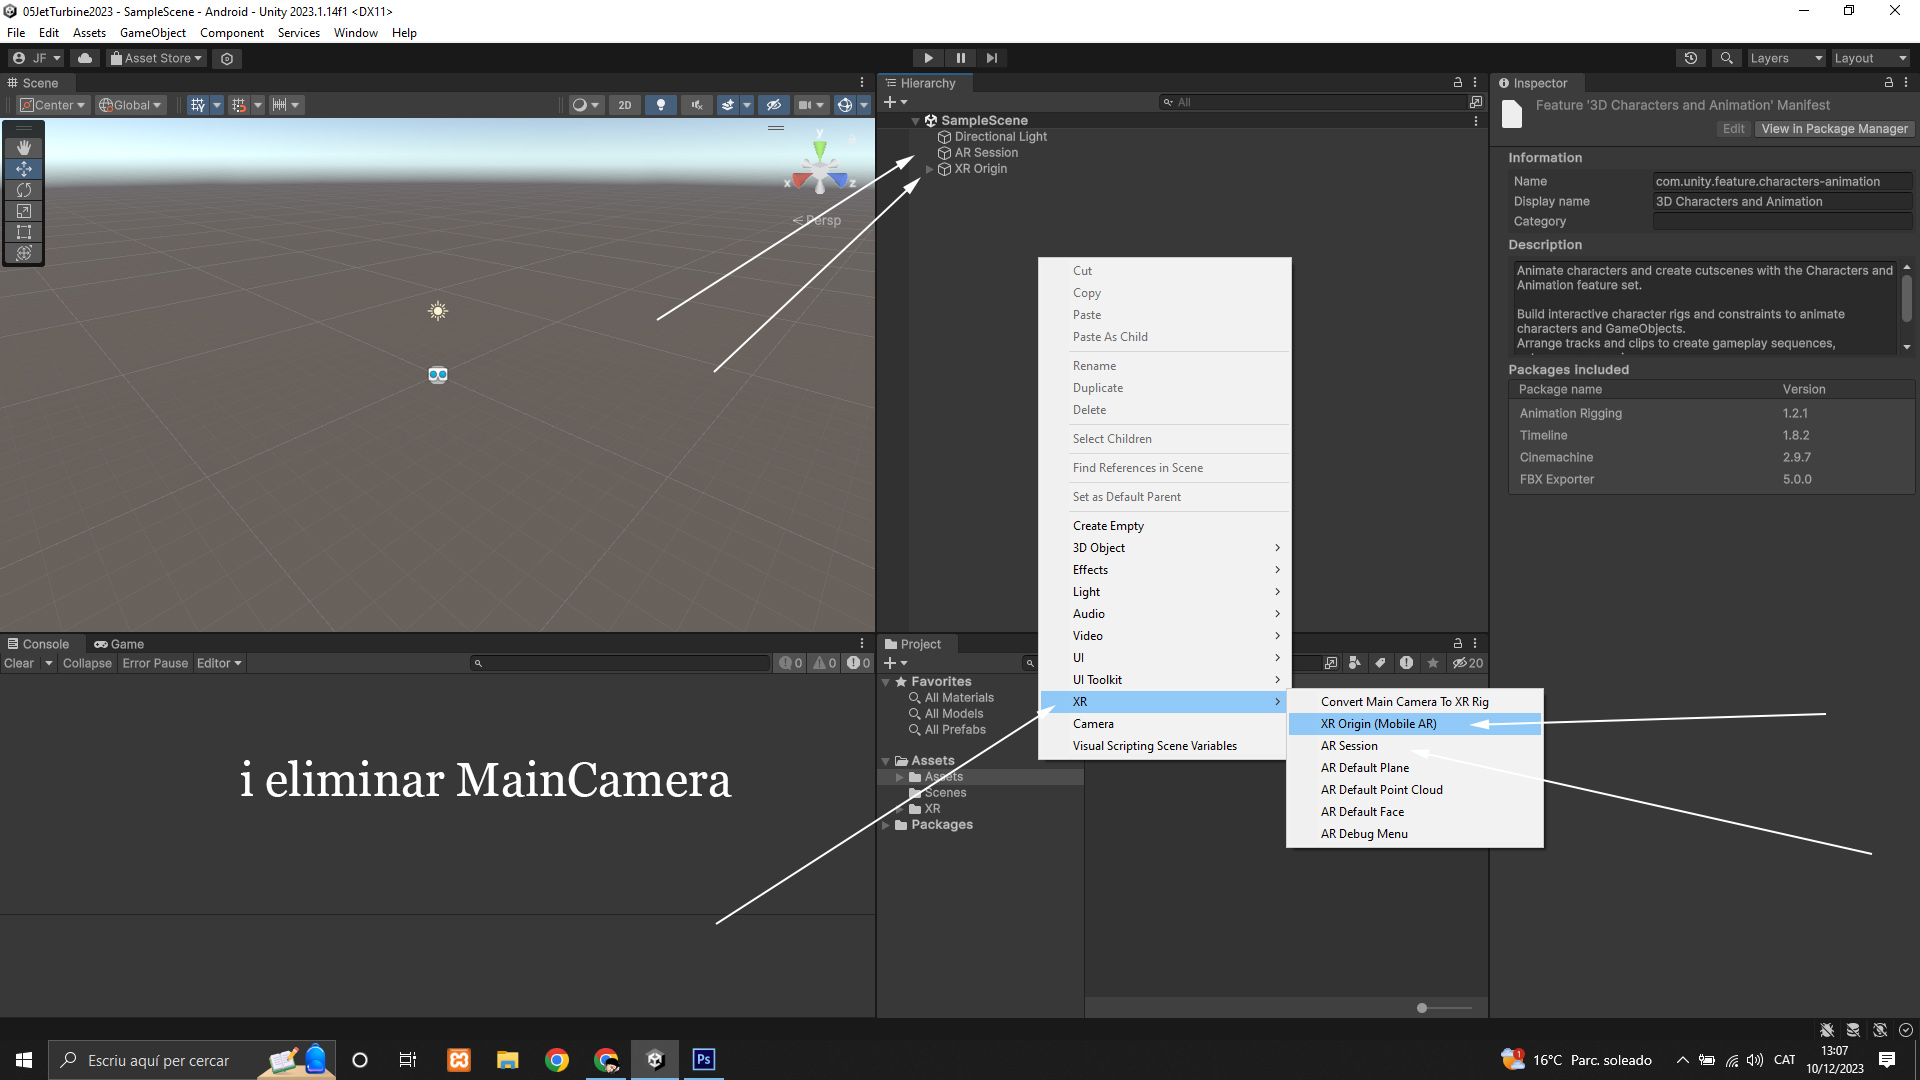The image size is (1920, 1080).
Task: Click the Hierarchy search field
Action: pos(1312,102)
